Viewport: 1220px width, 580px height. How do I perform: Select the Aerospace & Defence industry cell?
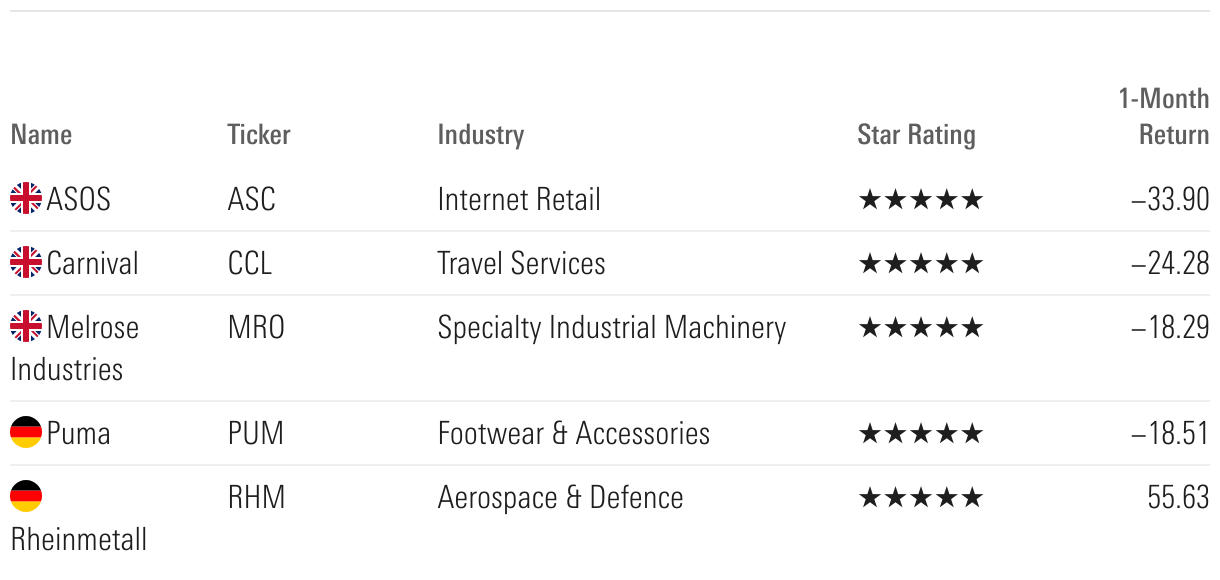coord(561,497)
